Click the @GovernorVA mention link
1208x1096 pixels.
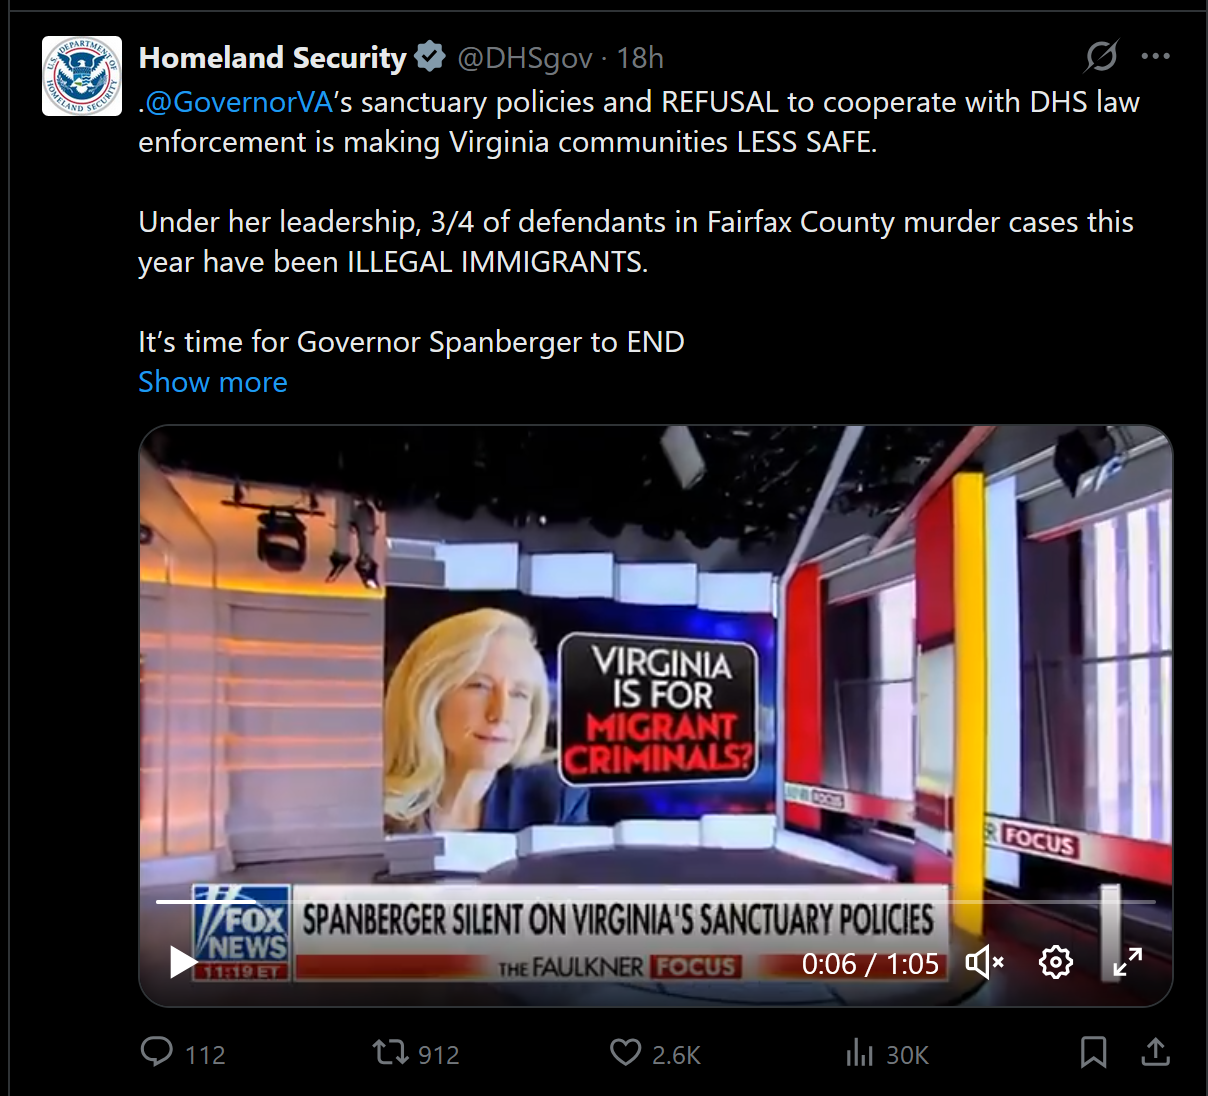point(240,102)
